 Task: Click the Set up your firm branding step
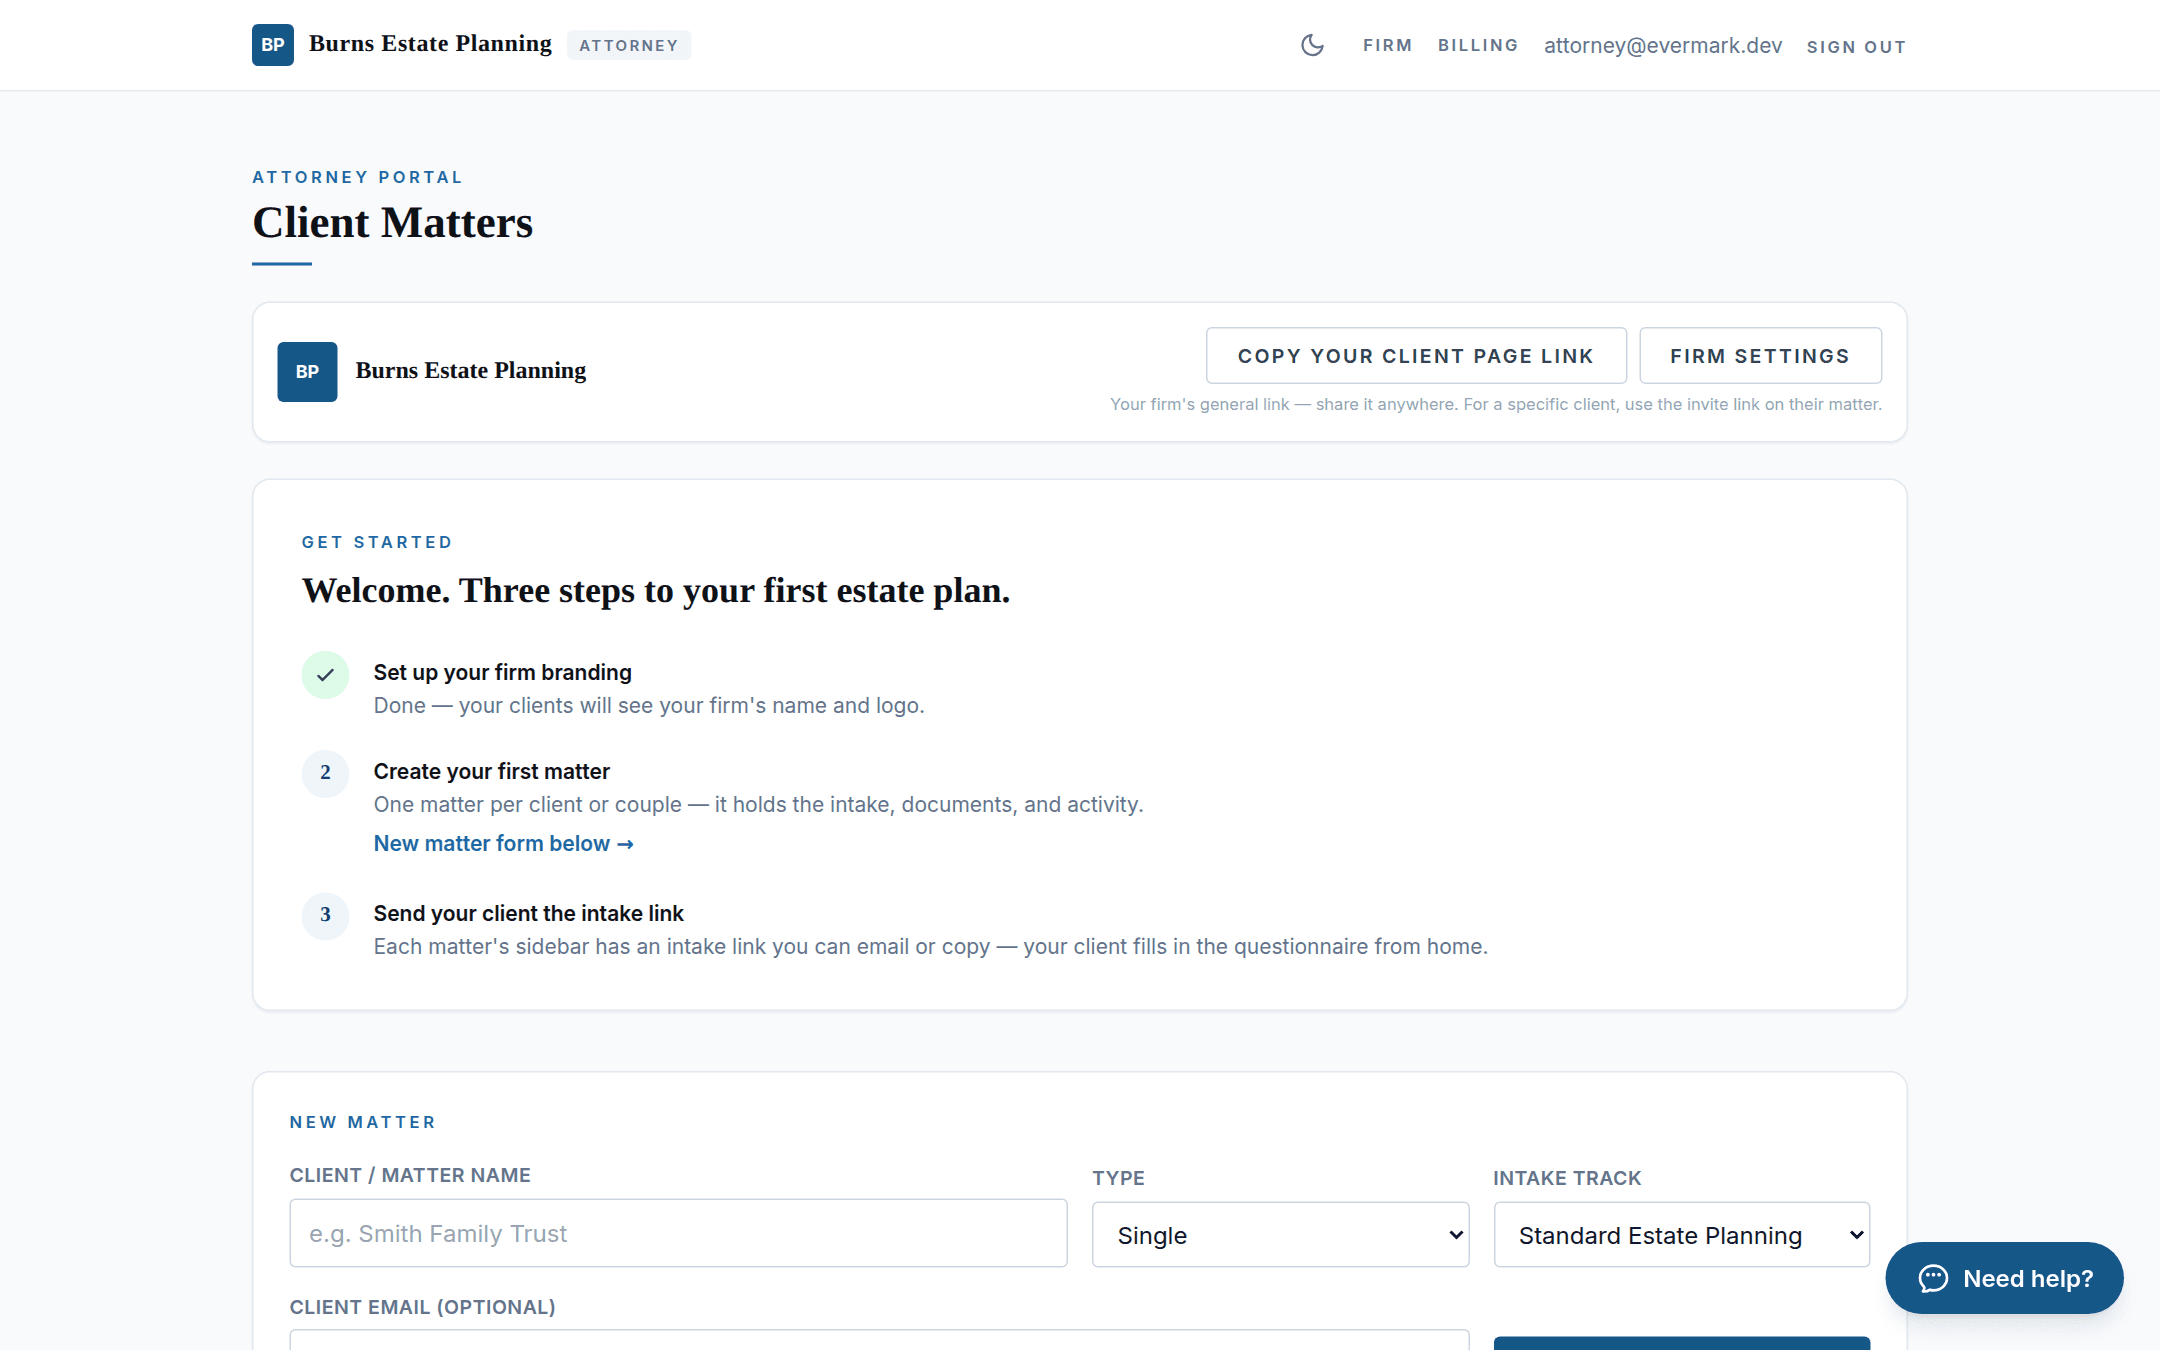503,673
